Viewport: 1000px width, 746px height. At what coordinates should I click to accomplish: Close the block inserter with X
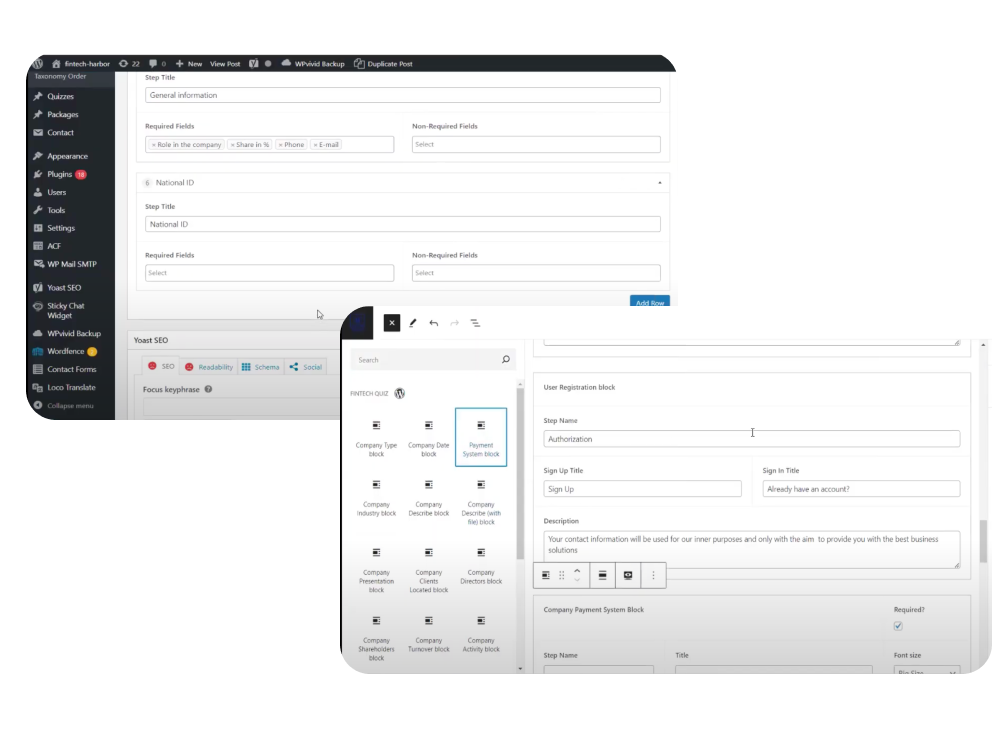[x=391, y=323]
